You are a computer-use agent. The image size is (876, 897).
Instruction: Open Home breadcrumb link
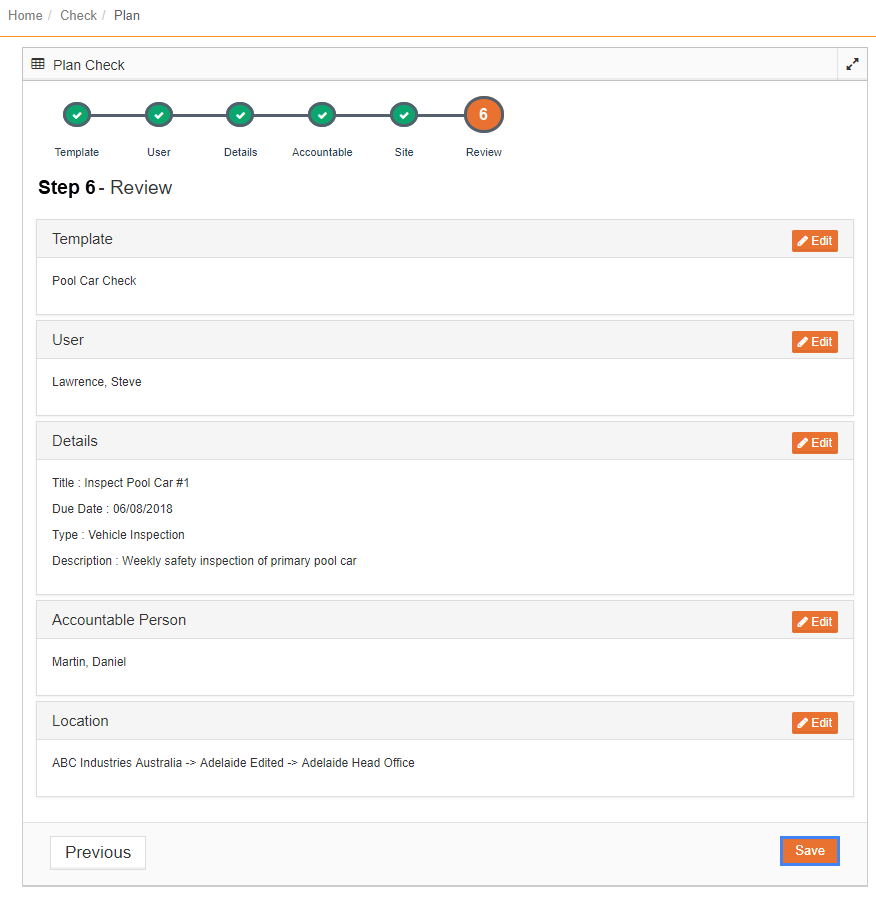click(25, 15)
